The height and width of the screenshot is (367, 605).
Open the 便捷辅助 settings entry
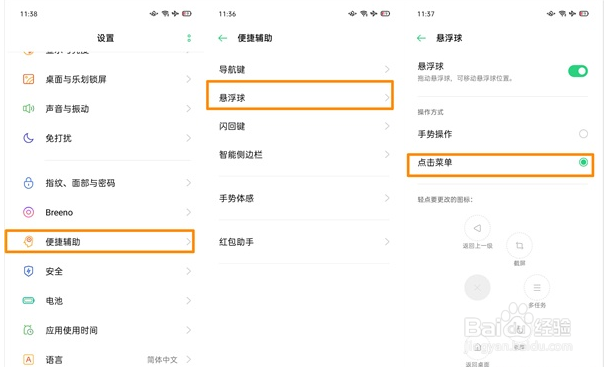100,242
